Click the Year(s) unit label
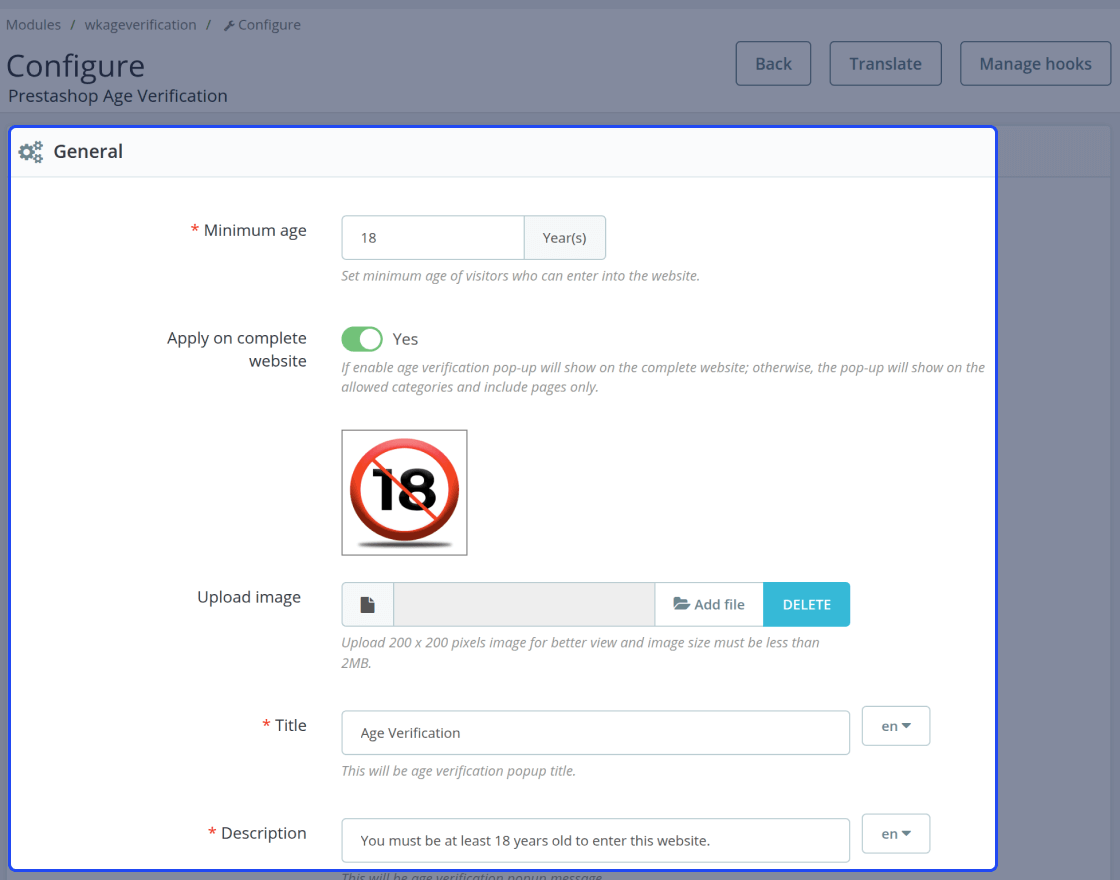1120x880 pixels. [564, 238]
